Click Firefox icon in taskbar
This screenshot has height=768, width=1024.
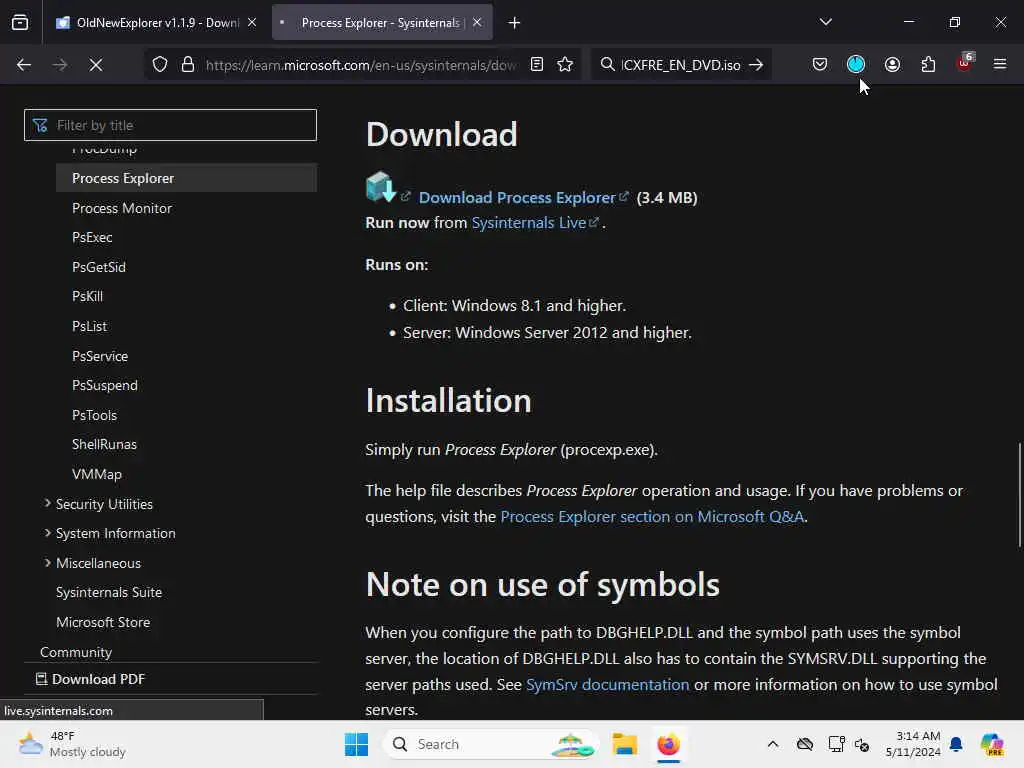point(668,744)
